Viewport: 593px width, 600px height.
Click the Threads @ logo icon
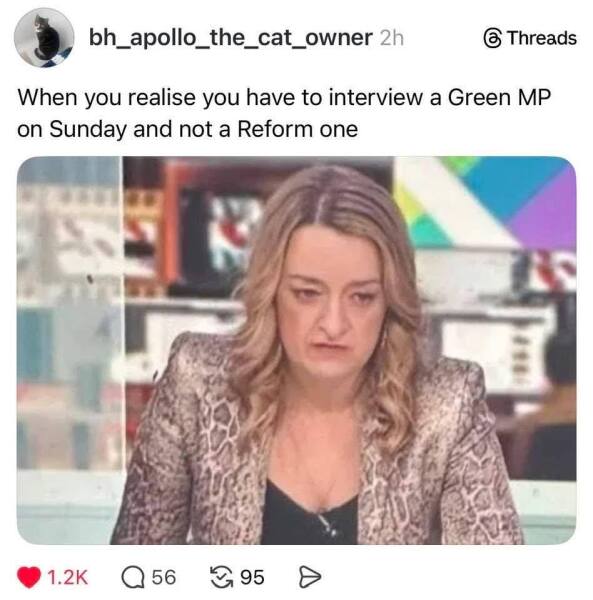[x=493, y=38]
